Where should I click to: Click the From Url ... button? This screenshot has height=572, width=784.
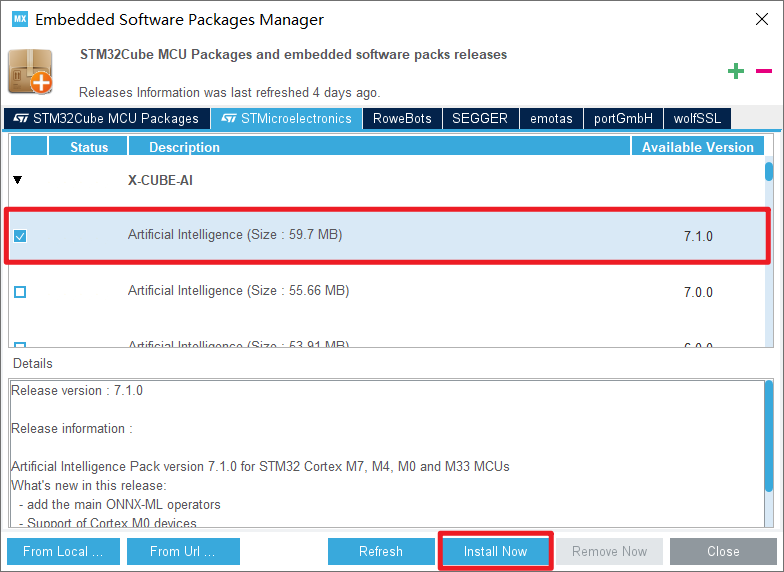click(184, 551)
